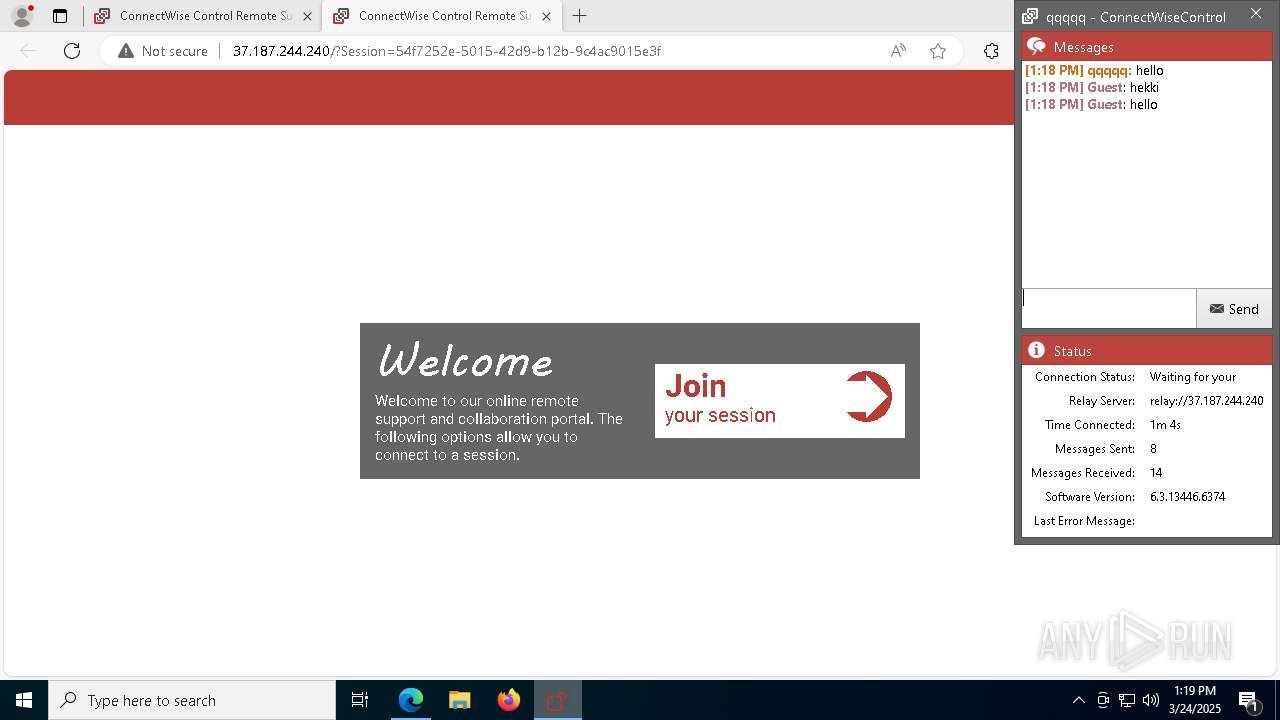Open ConnectWise Control taskbar app
The width and height of the screenshot is (1280, 720).
(x=557, y=700)
